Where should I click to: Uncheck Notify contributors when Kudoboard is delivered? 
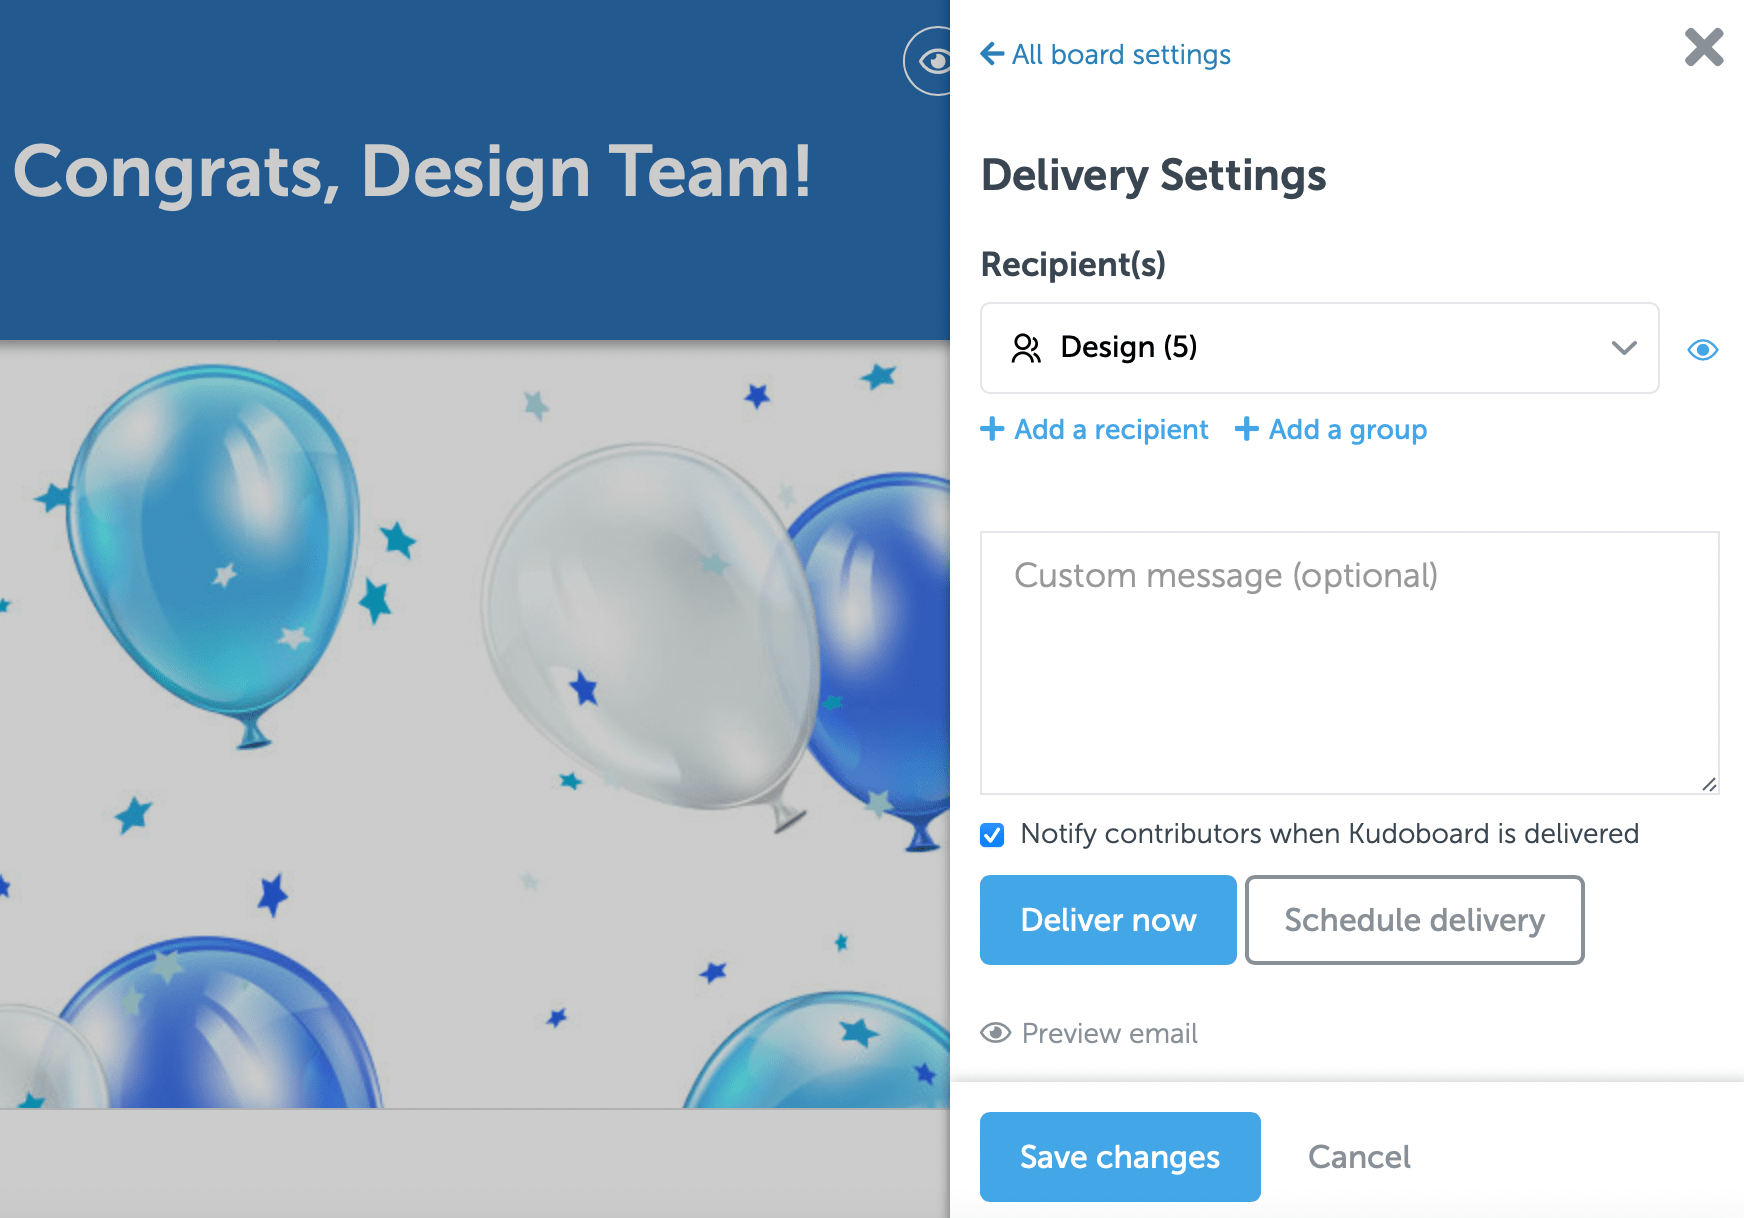pyautogui.click(x=992, y=834)
